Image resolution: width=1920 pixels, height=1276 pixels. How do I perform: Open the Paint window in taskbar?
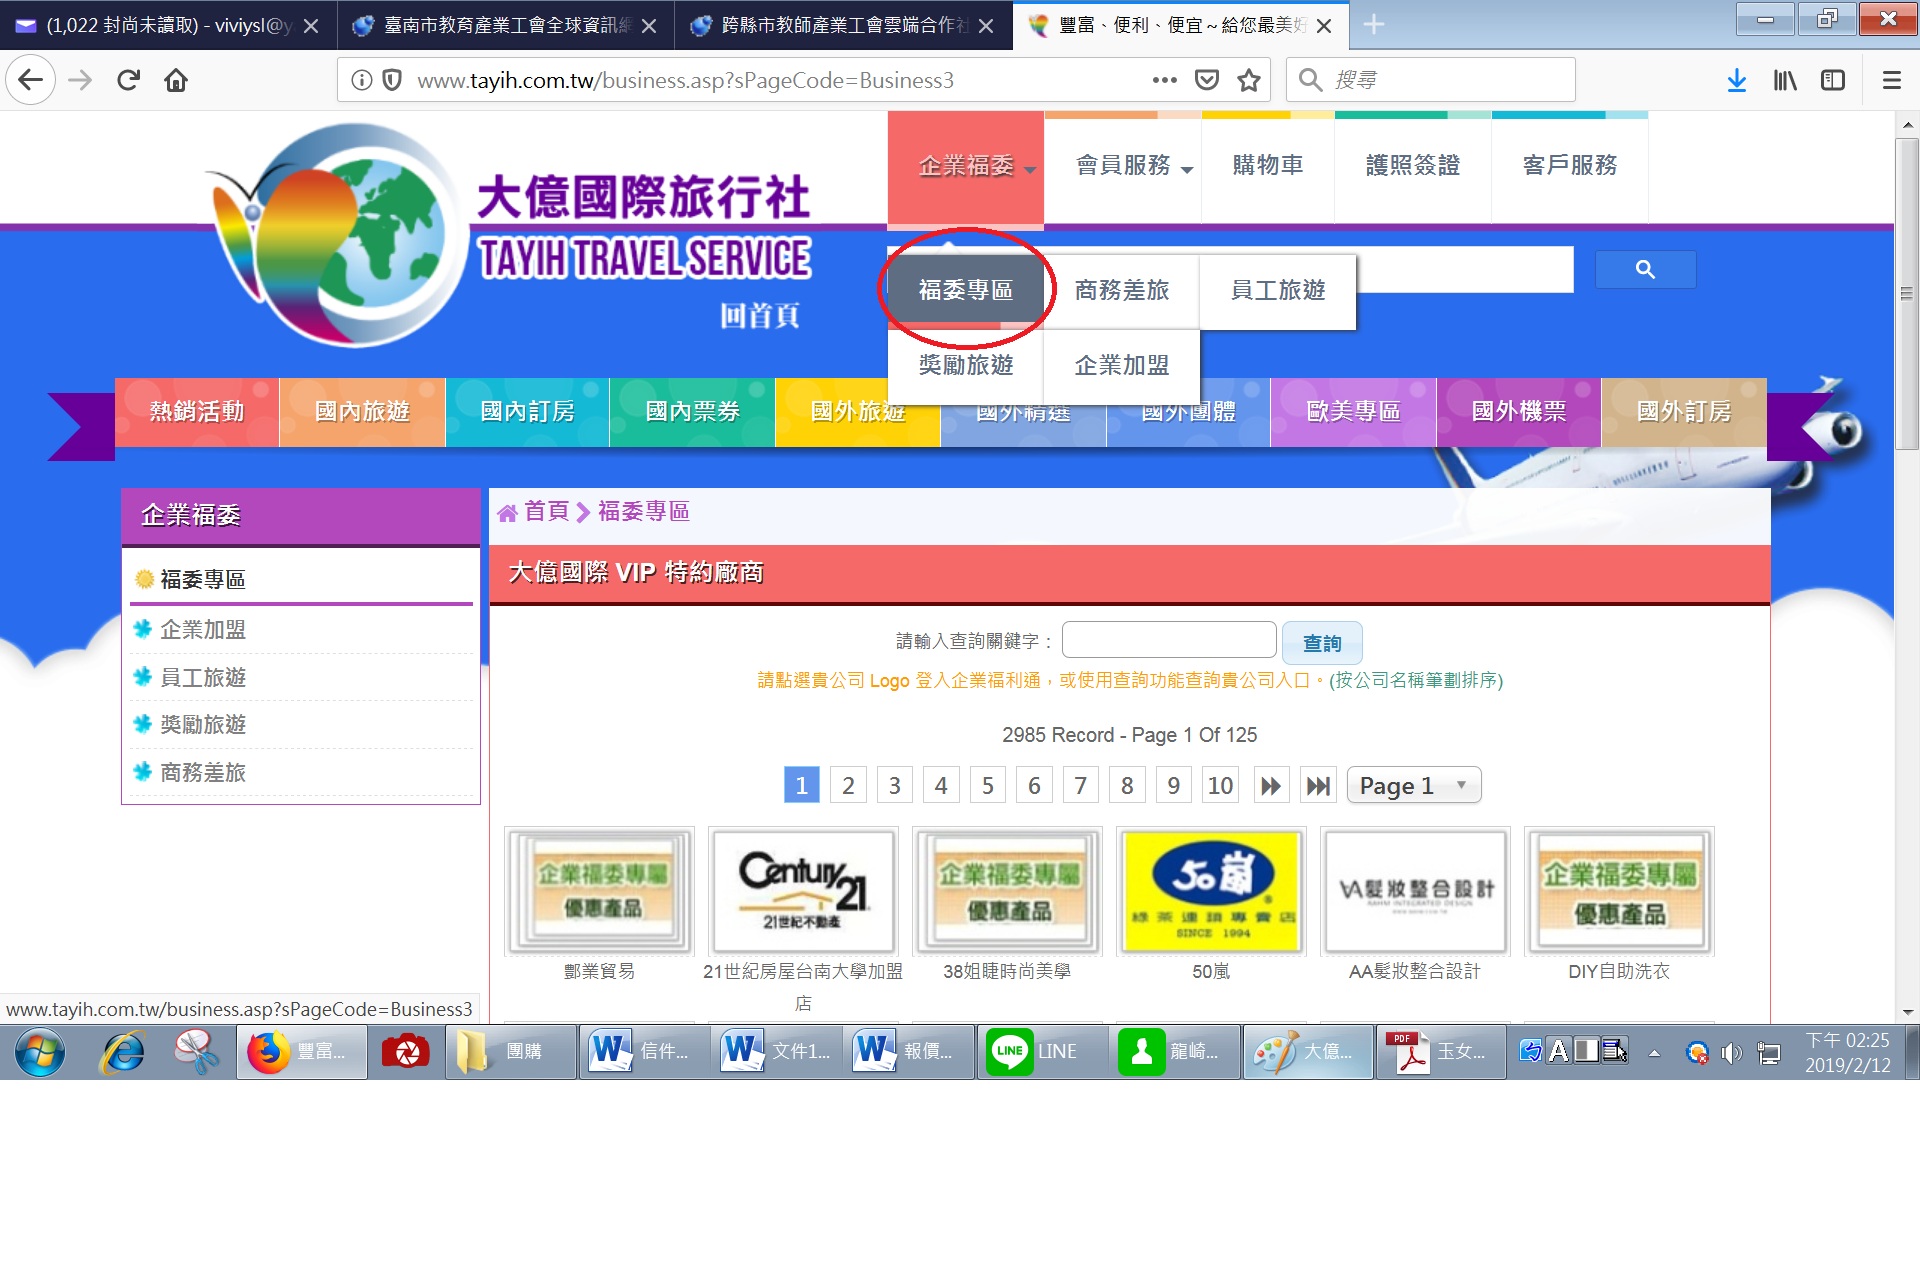(x=1308, y=1052)
